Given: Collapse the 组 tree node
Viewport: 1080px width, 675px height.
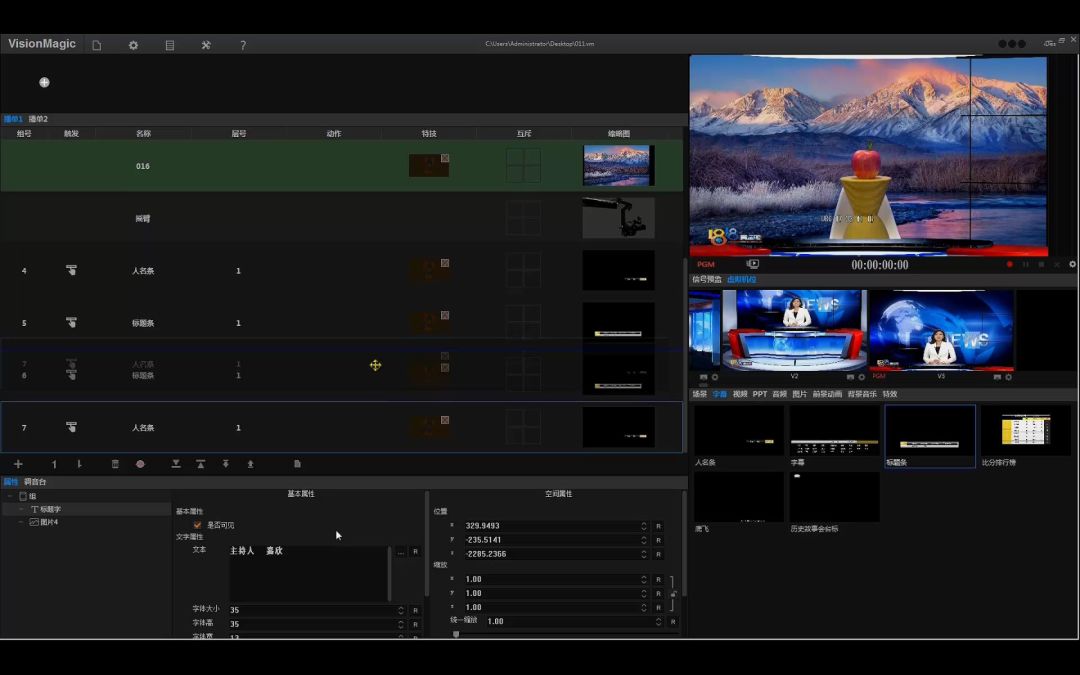Looking at the screenshot, I should [x=10, y=496].
